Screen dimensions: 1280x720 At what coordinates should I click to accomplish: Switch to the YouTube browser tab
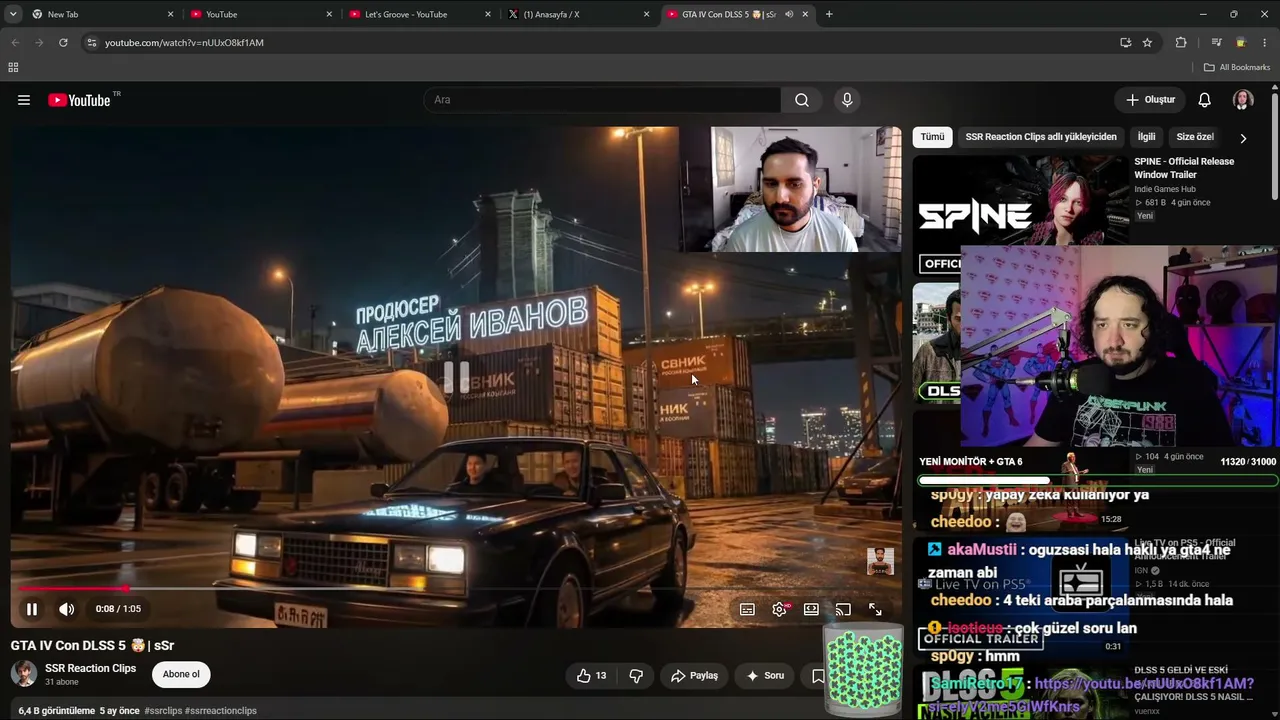(x=260, y=14)
